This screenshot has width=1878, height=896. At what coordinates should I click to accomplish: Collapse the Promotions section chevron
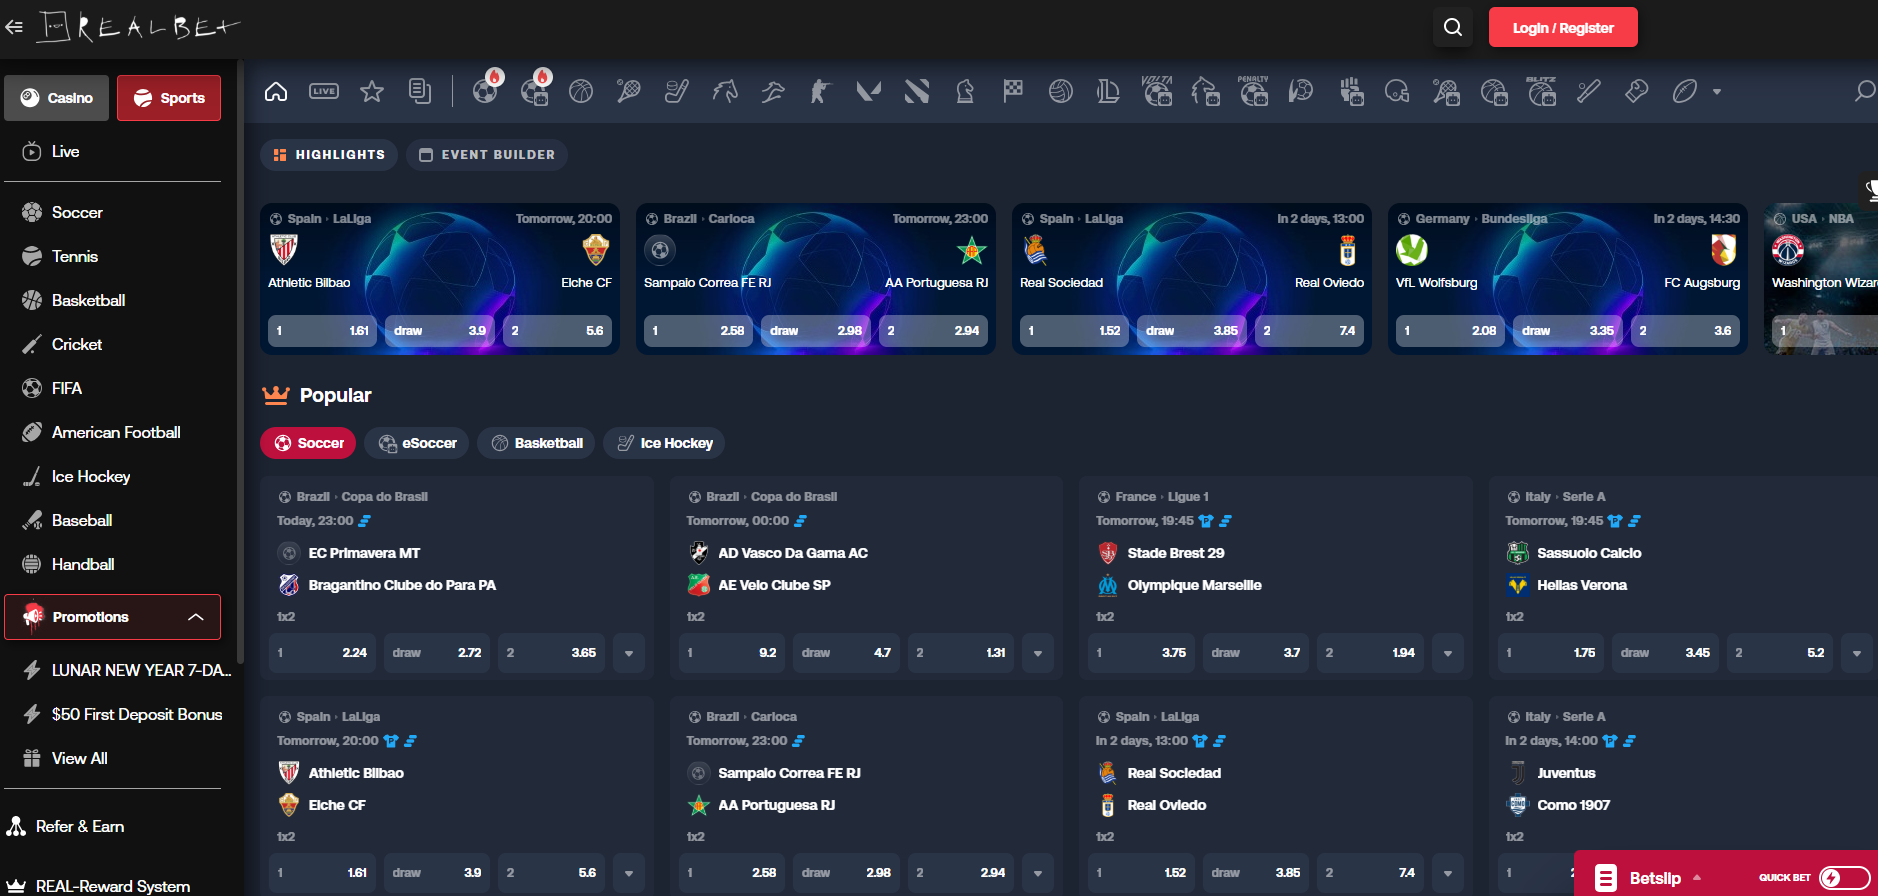tap(196, 617)
